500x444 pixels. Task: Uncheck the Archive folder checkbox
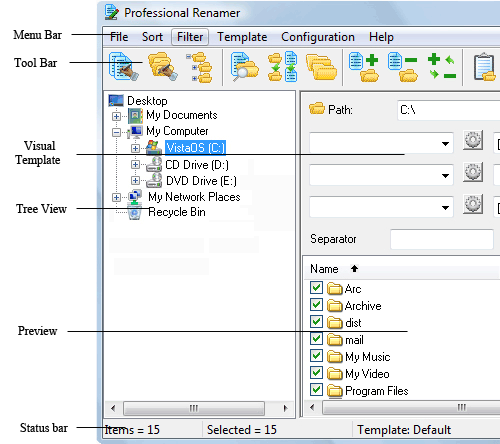pyautogui.click(x=316, y=305)
